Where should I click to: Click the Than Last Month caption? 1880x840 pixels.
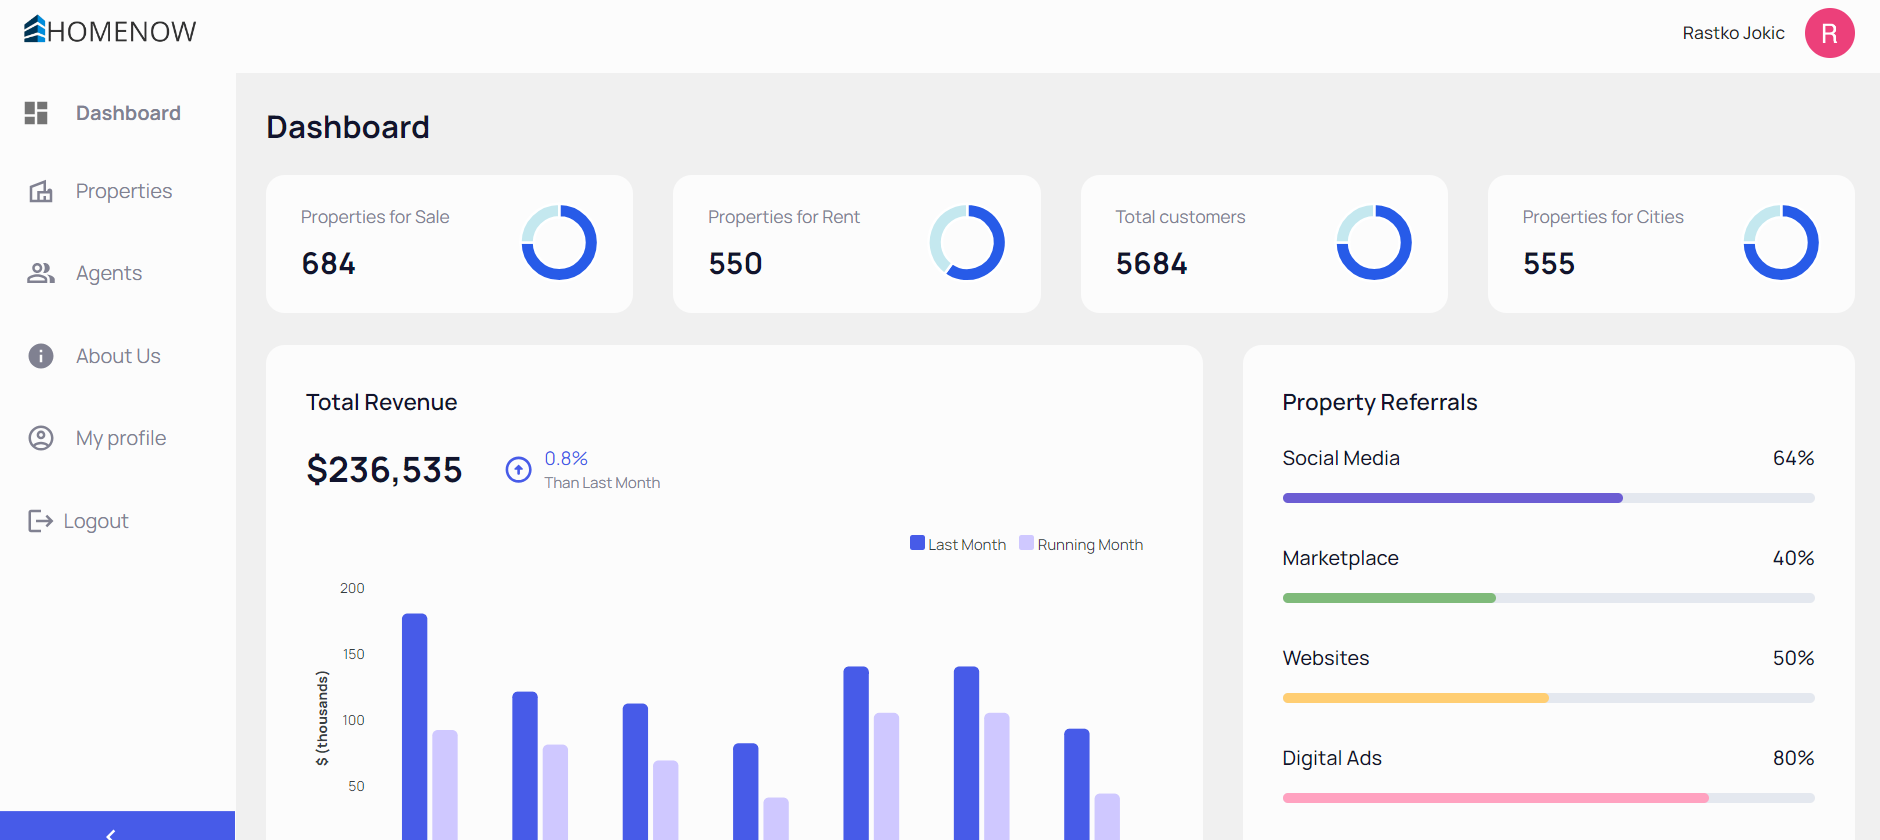tap(602, 483)
